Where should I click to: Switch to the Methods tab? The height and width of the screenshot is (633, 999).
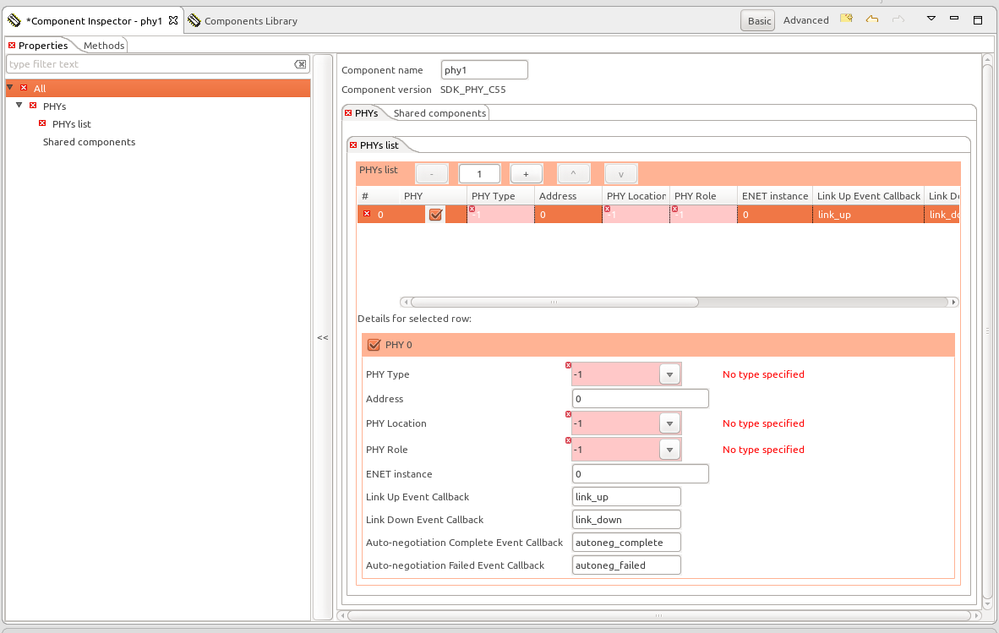pyautogui.click(x=103, y=45)
